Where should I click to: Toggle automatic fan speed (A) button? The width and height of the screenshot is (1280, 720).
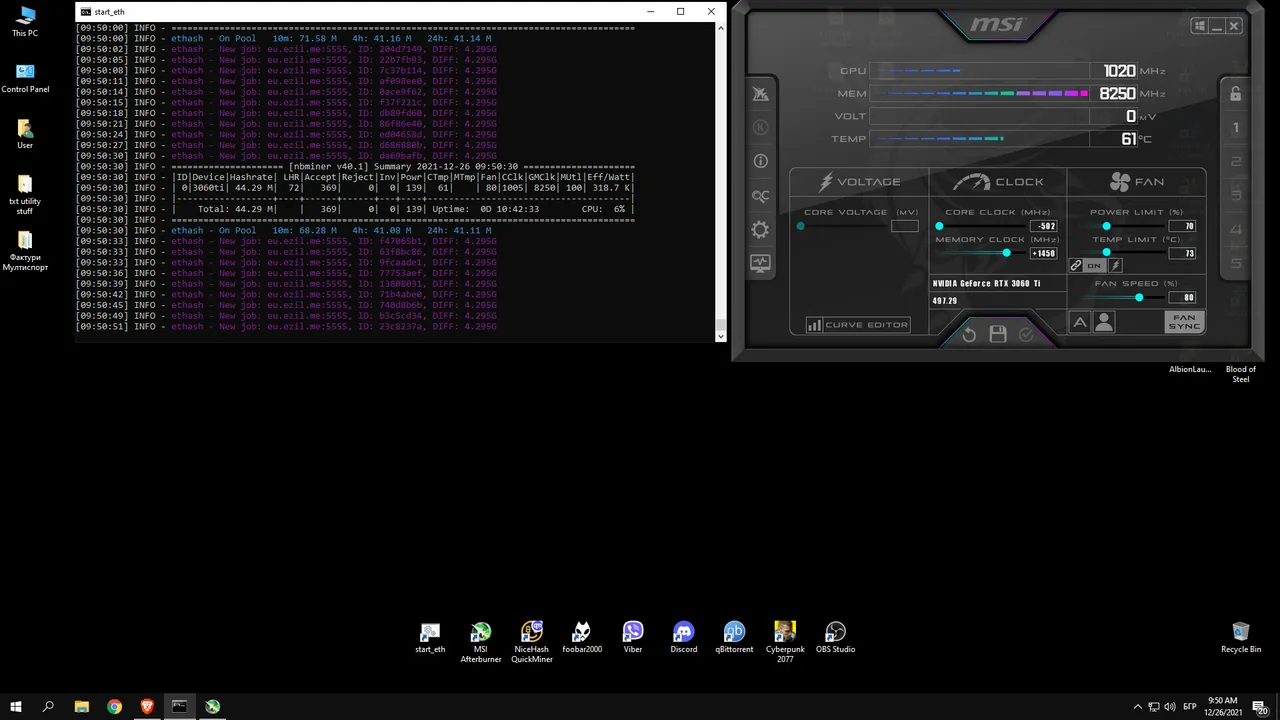click(1080, 322)
